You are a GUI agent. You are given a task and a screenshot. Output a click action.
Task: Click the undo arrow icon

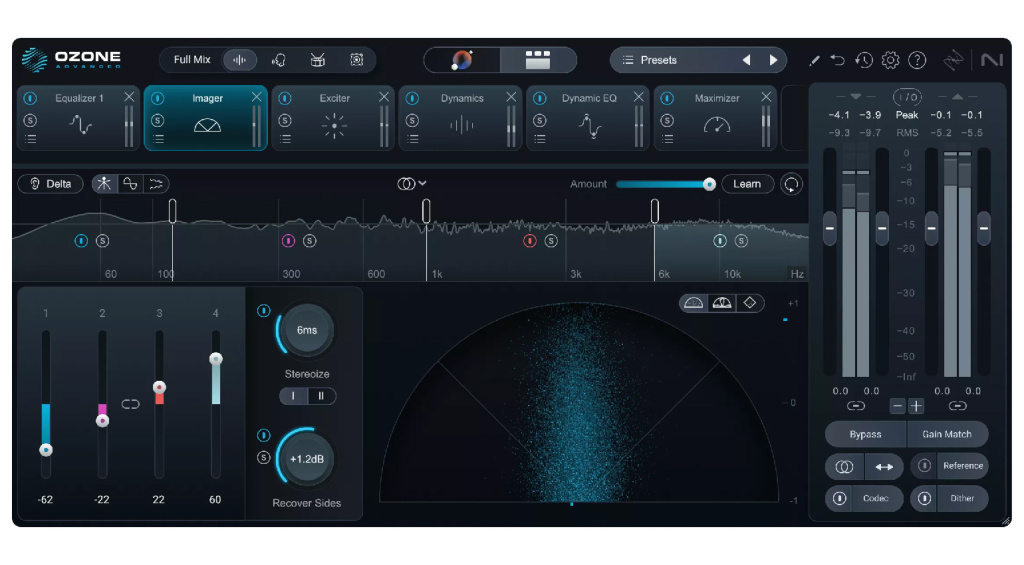(837, 61)
